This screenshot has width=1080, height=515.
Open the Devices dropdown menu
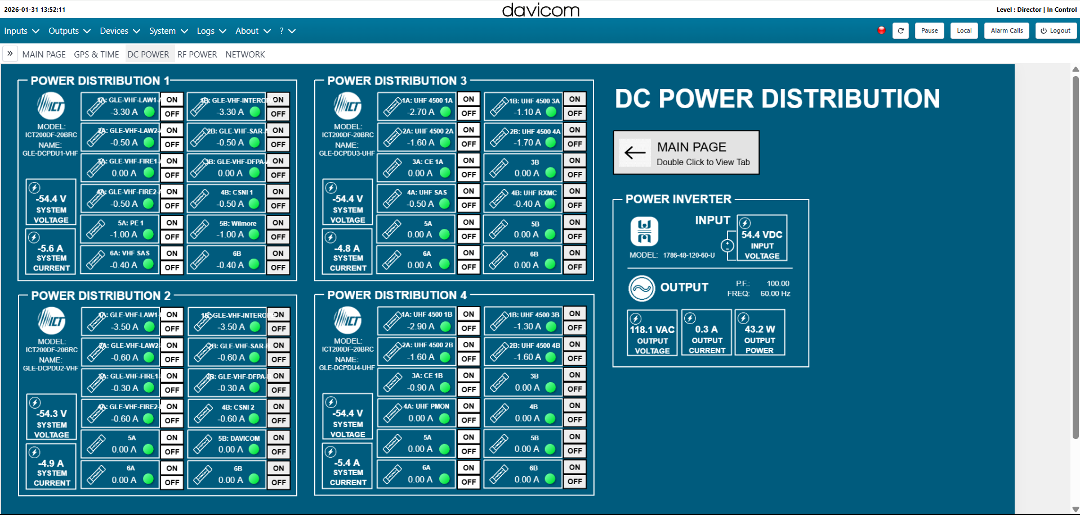tap(120, 31)
